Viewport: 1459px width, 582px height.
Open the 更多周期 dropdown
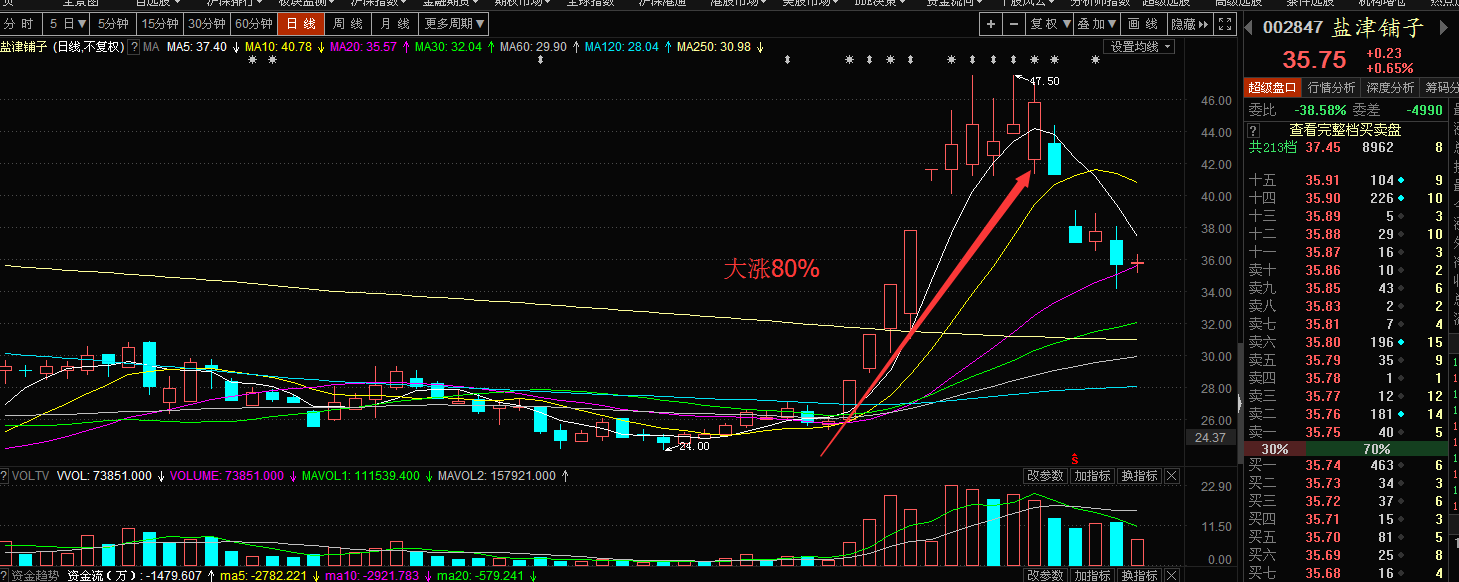(x=454, y=23)
